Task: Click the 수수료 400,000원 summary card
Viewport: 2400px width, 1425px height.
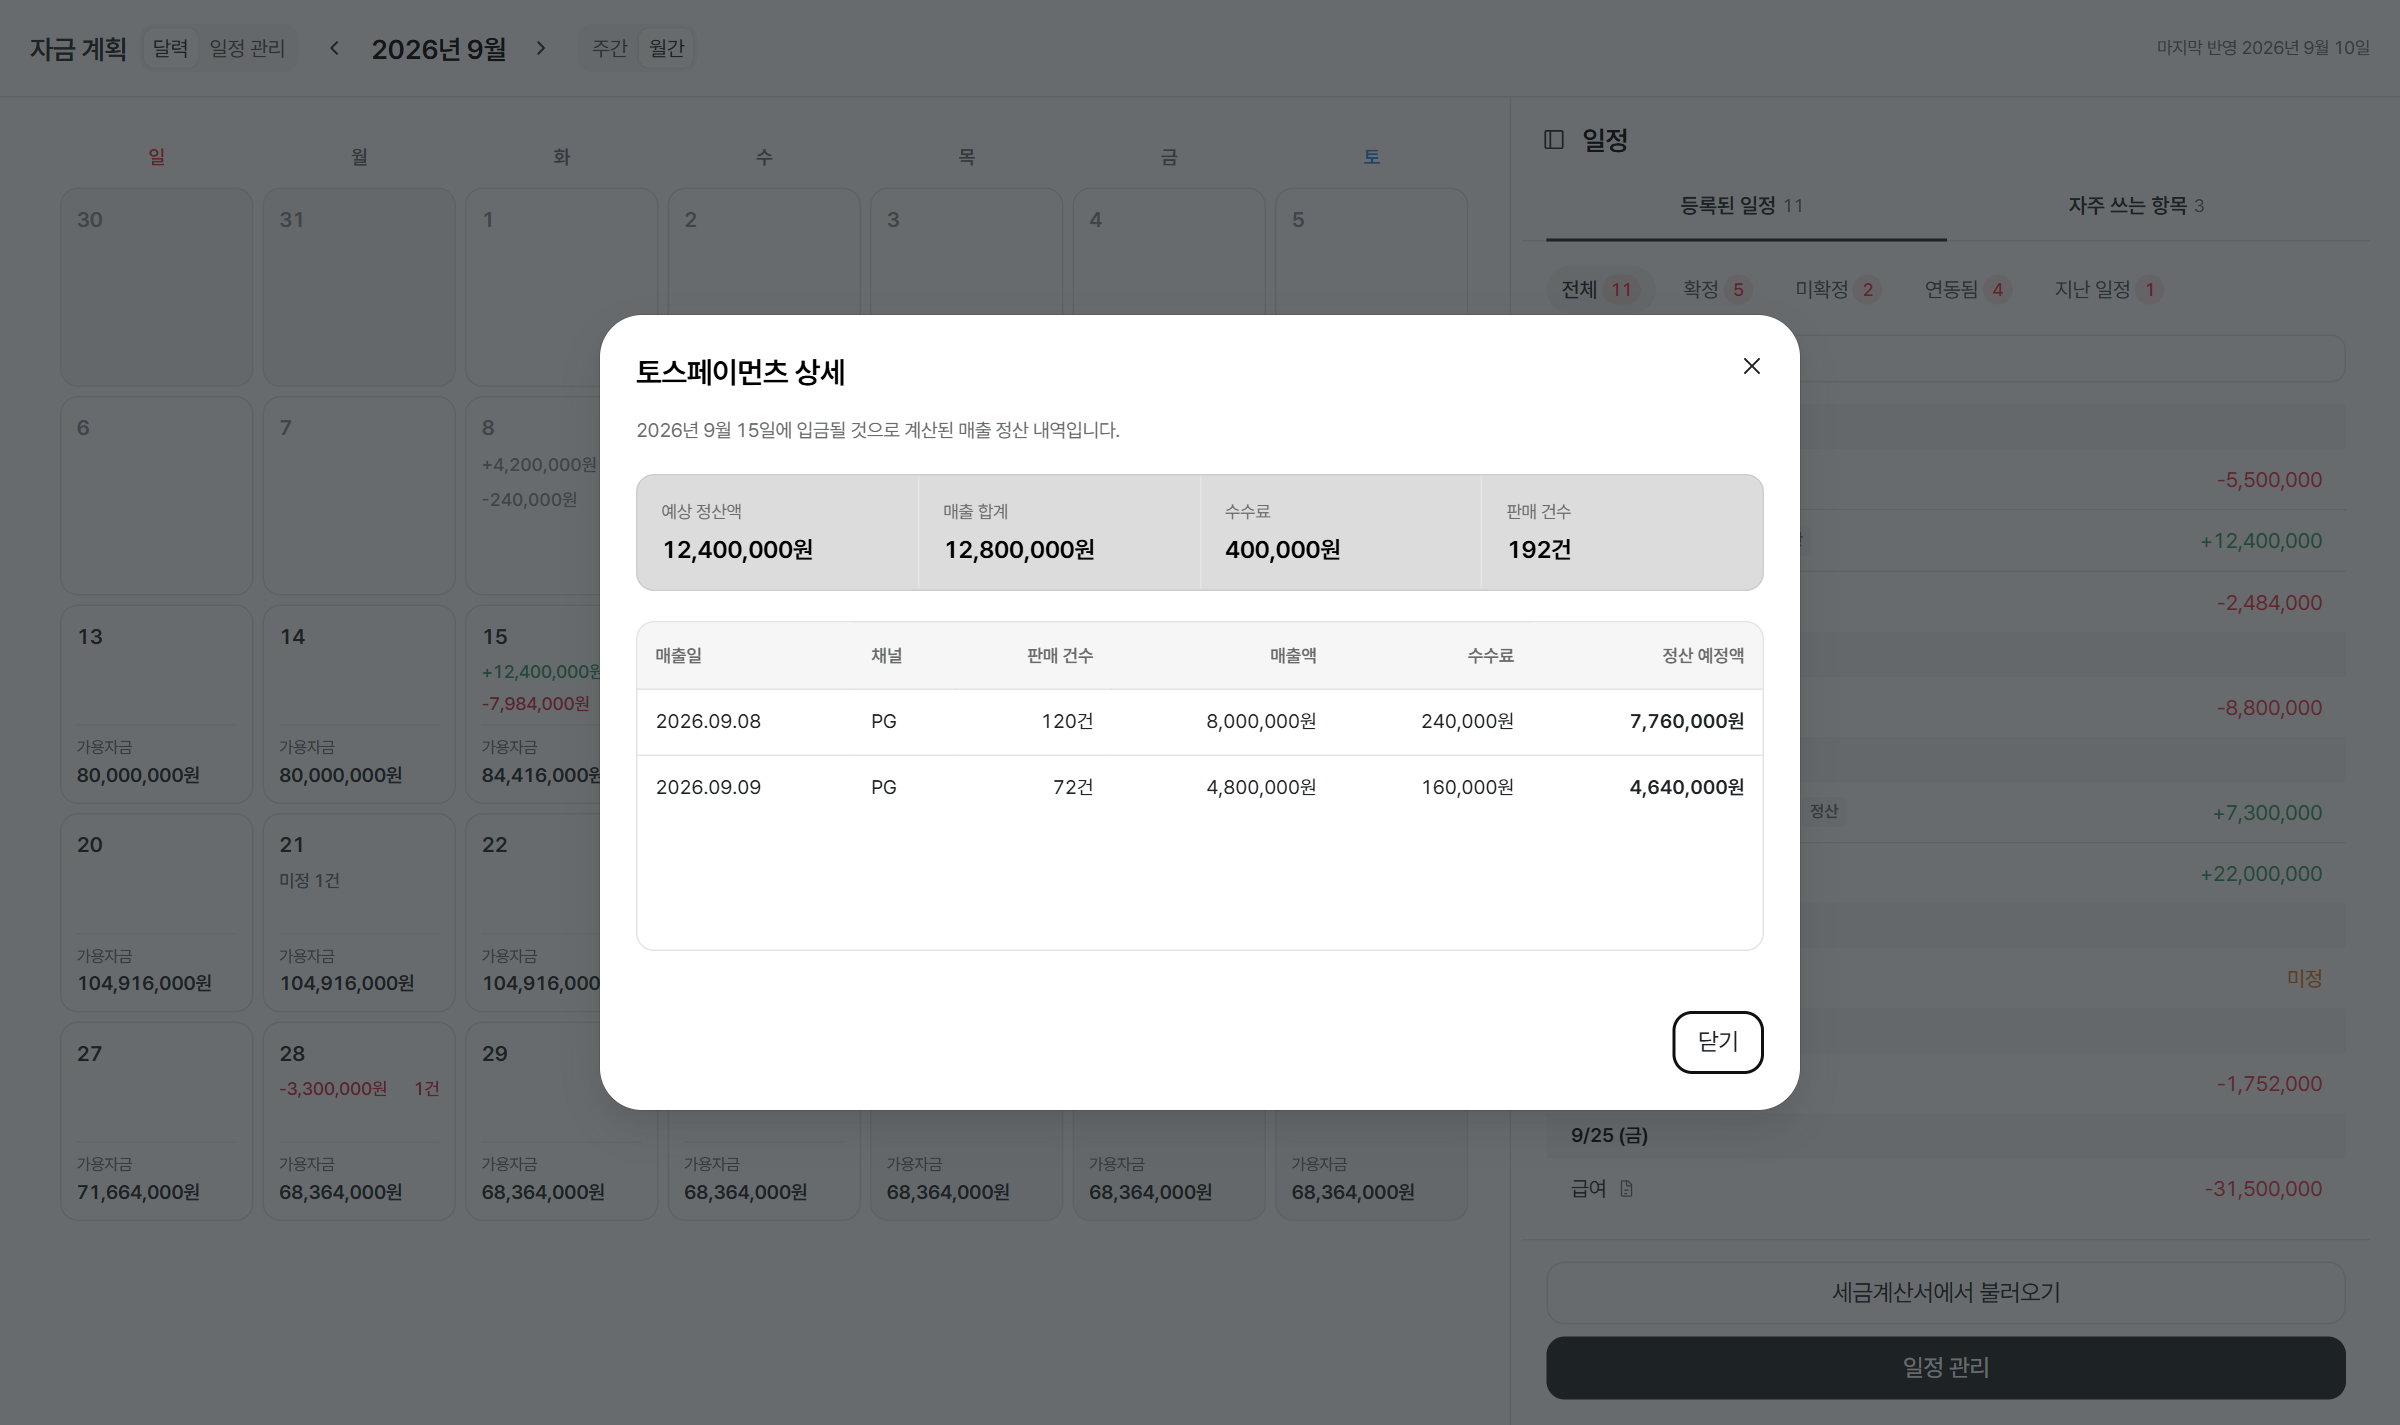Action: [1340, 532]
